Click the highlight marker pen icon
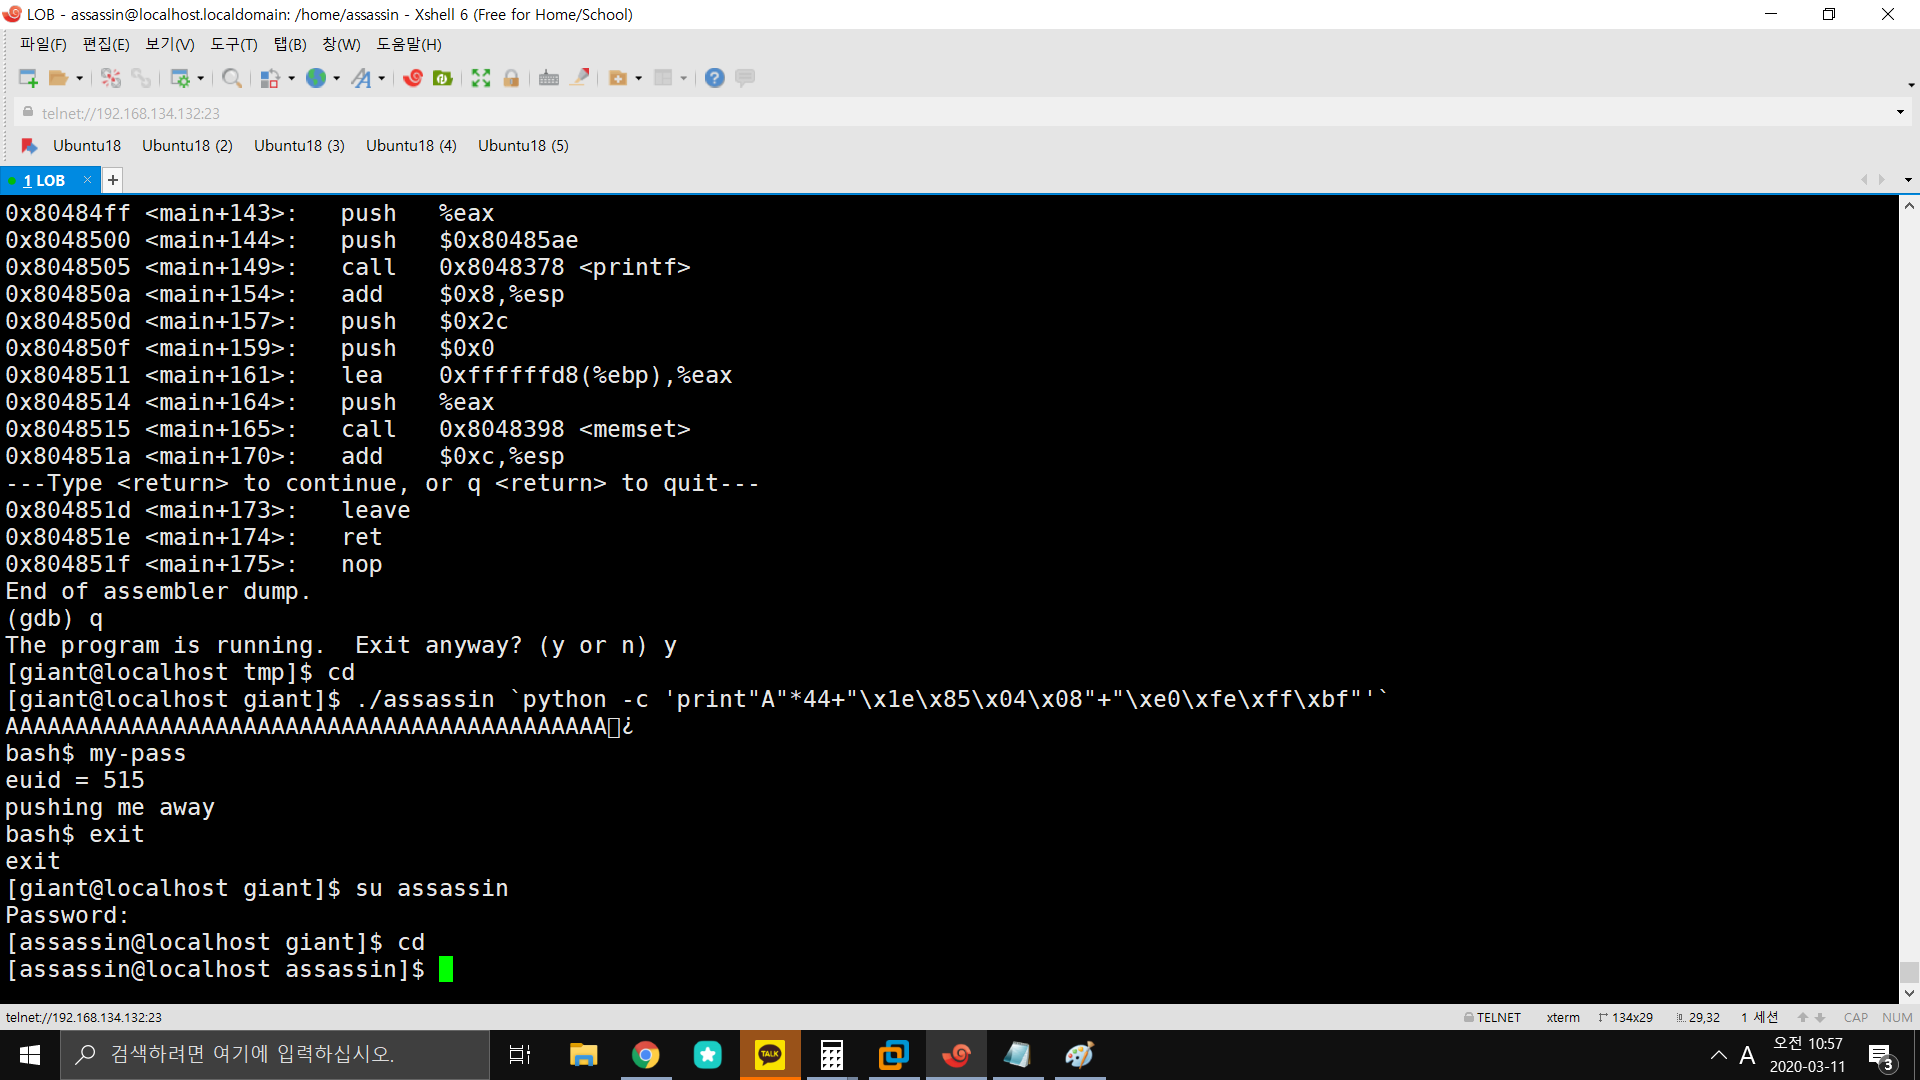 580,78
